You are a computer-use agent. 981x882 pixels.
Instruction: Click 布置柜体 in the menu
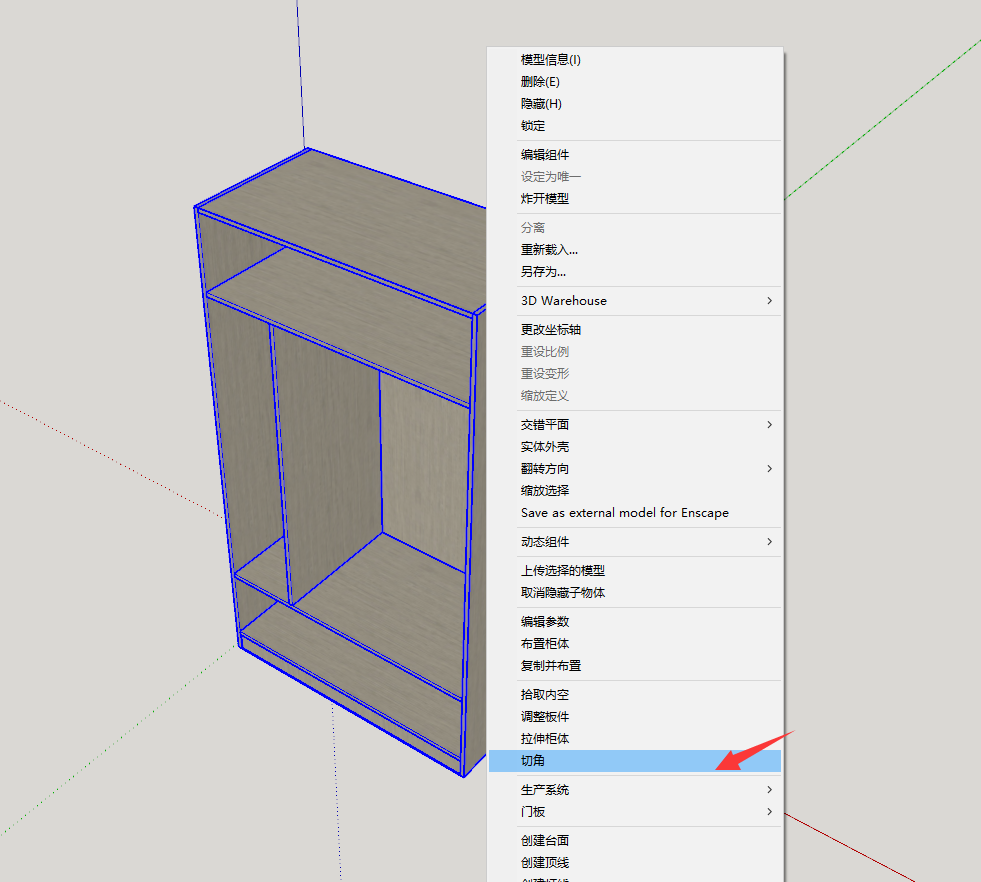tap(545, 644)
